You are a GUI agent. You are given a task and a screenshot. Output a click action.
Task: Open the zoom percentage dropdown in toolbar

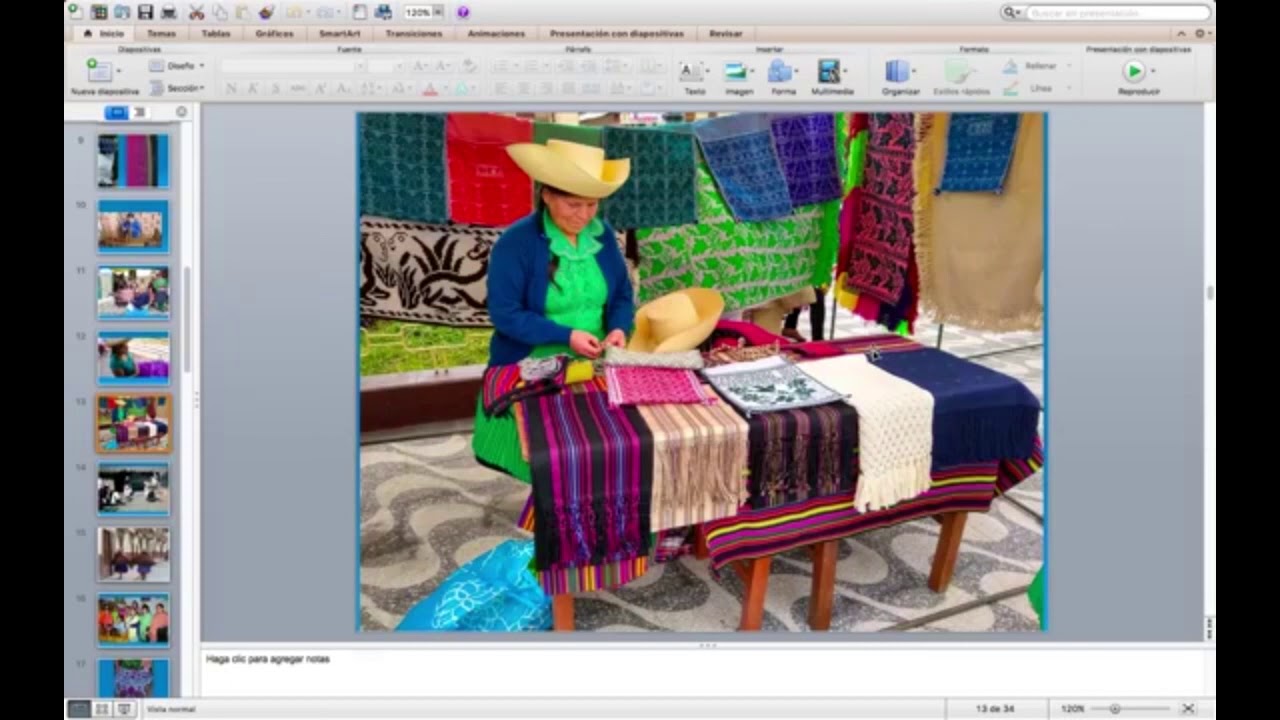tap(438, 12)
